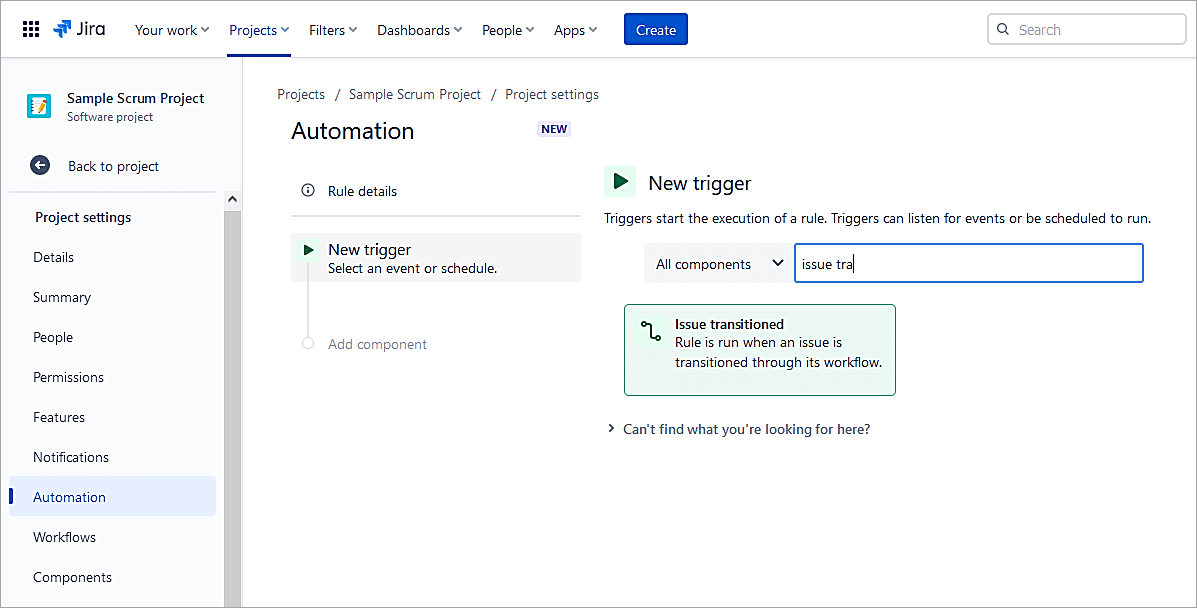The image size is (1197, 608).
Task: Click the Issue transitioned workflow icon
Action: click(651, 332)
